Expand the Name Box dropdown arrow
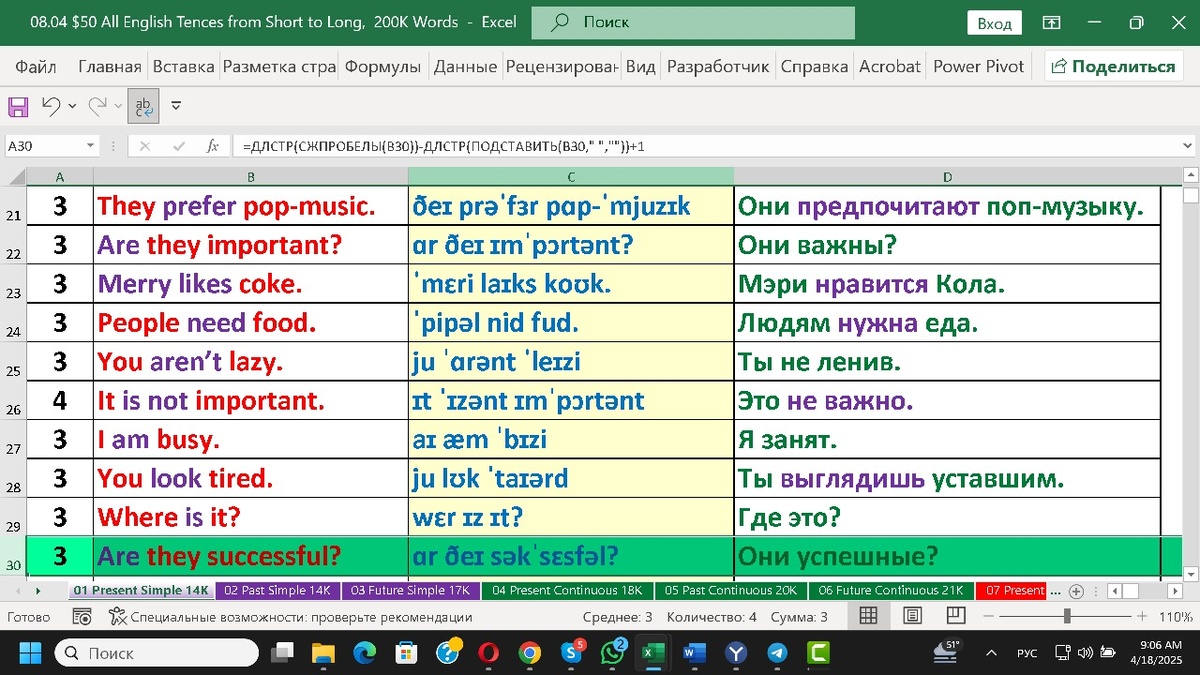 tap(90, 146)
